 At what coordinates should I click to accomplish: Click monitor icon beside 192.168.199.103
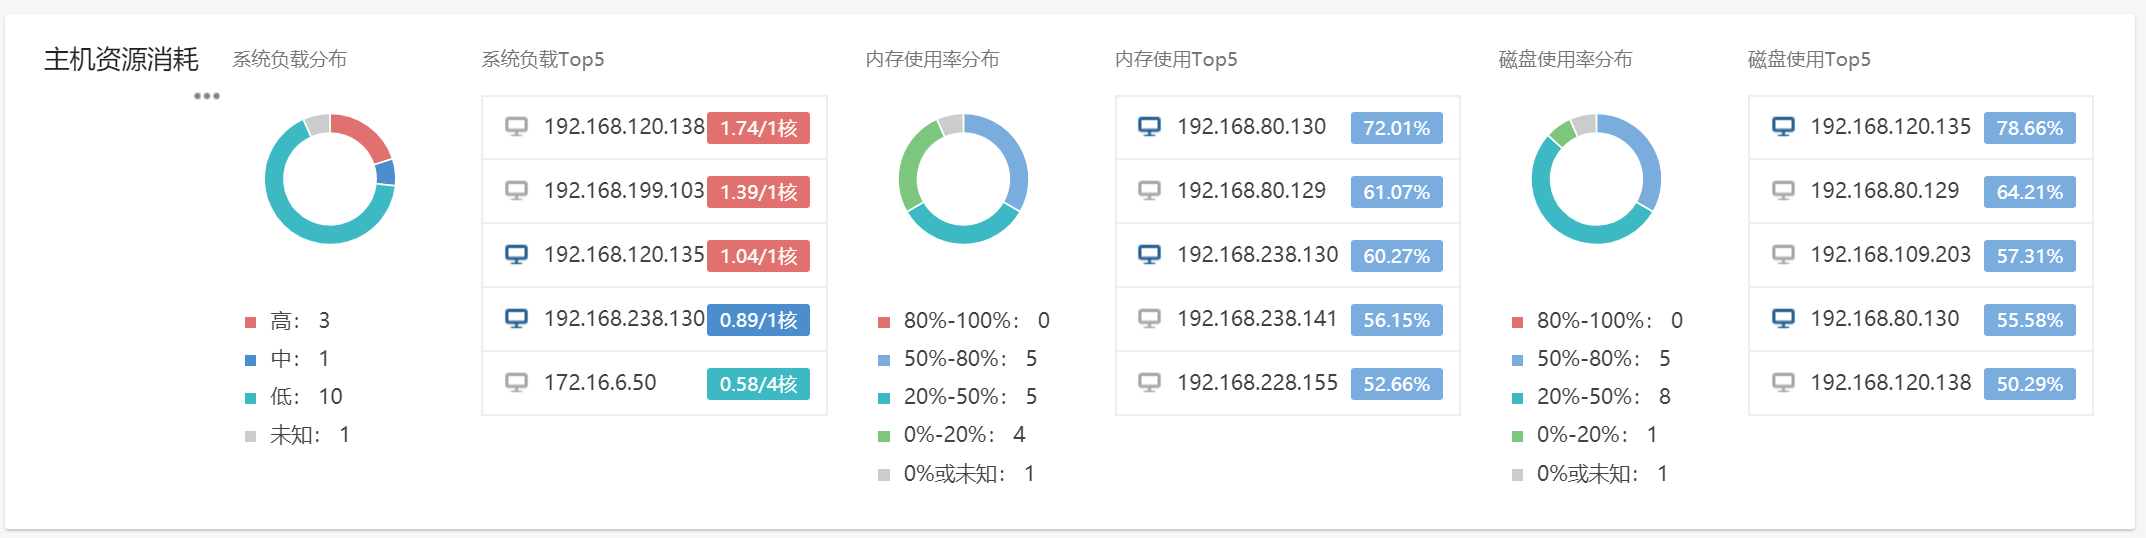pyautogui.click(x=516, y=191)
